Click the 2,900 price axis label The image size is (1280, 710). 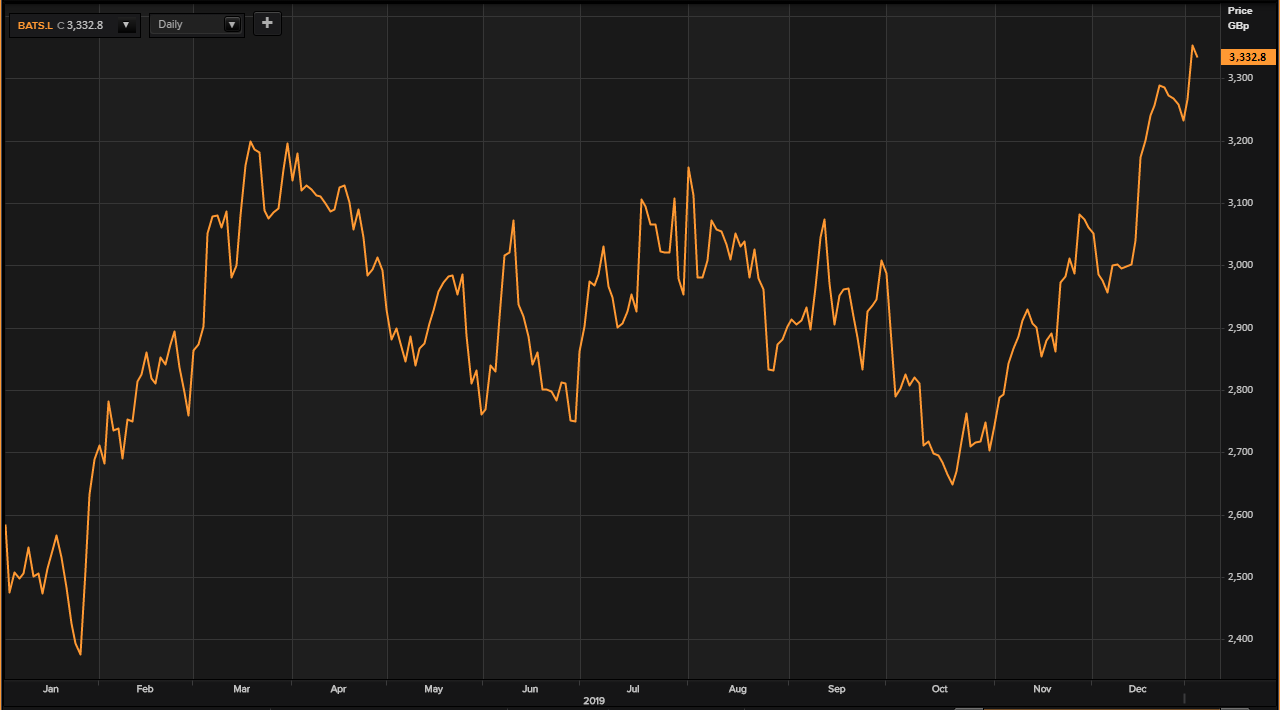tap(1240, 328)
